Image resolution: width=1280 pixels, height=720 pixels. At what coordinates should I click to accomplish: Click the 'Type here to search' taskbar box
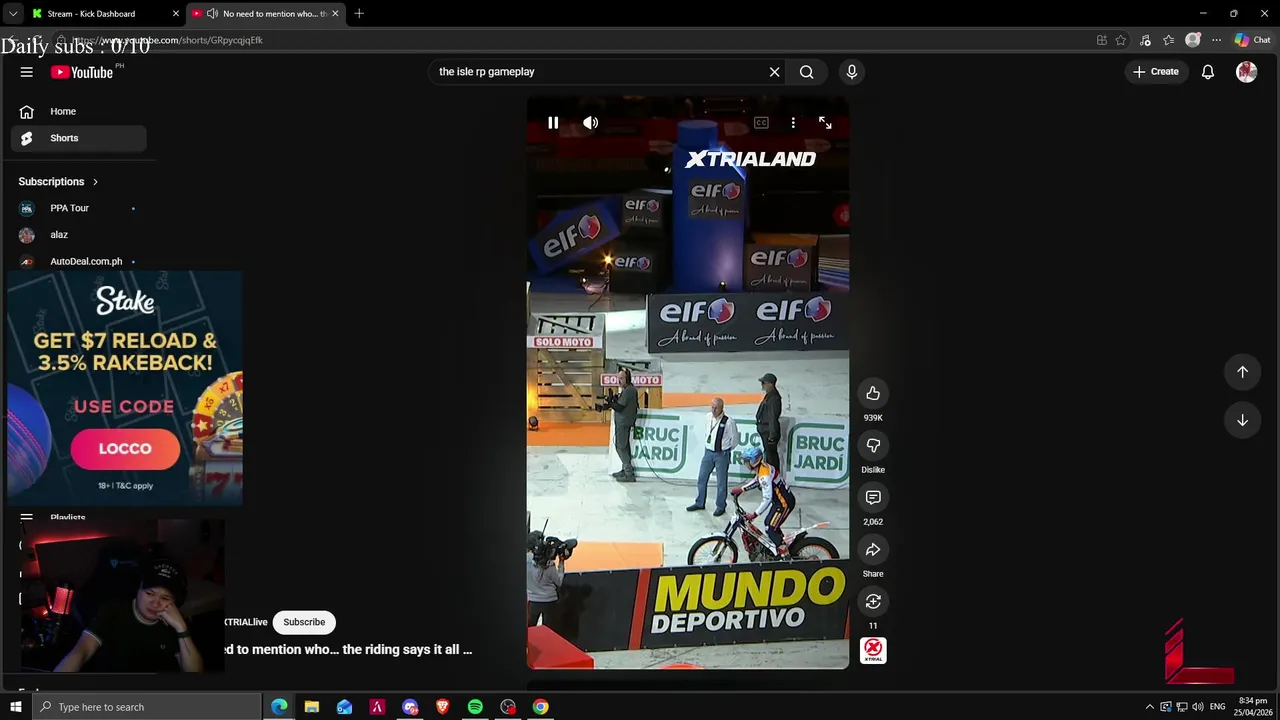pyautogui.click(x=146, y=707)
